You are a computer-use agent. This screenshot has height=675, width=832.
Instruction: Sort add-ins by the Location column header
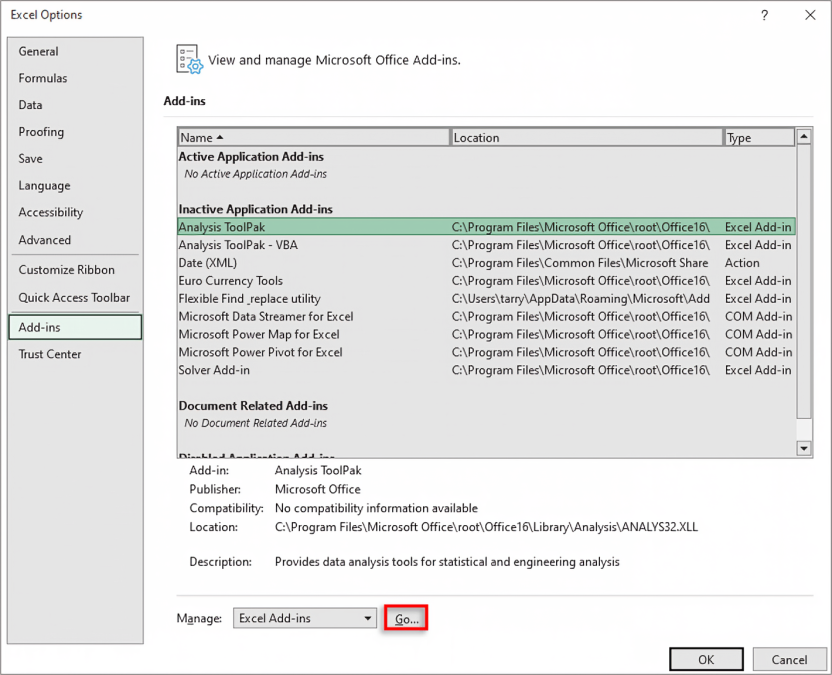(586, 138)
